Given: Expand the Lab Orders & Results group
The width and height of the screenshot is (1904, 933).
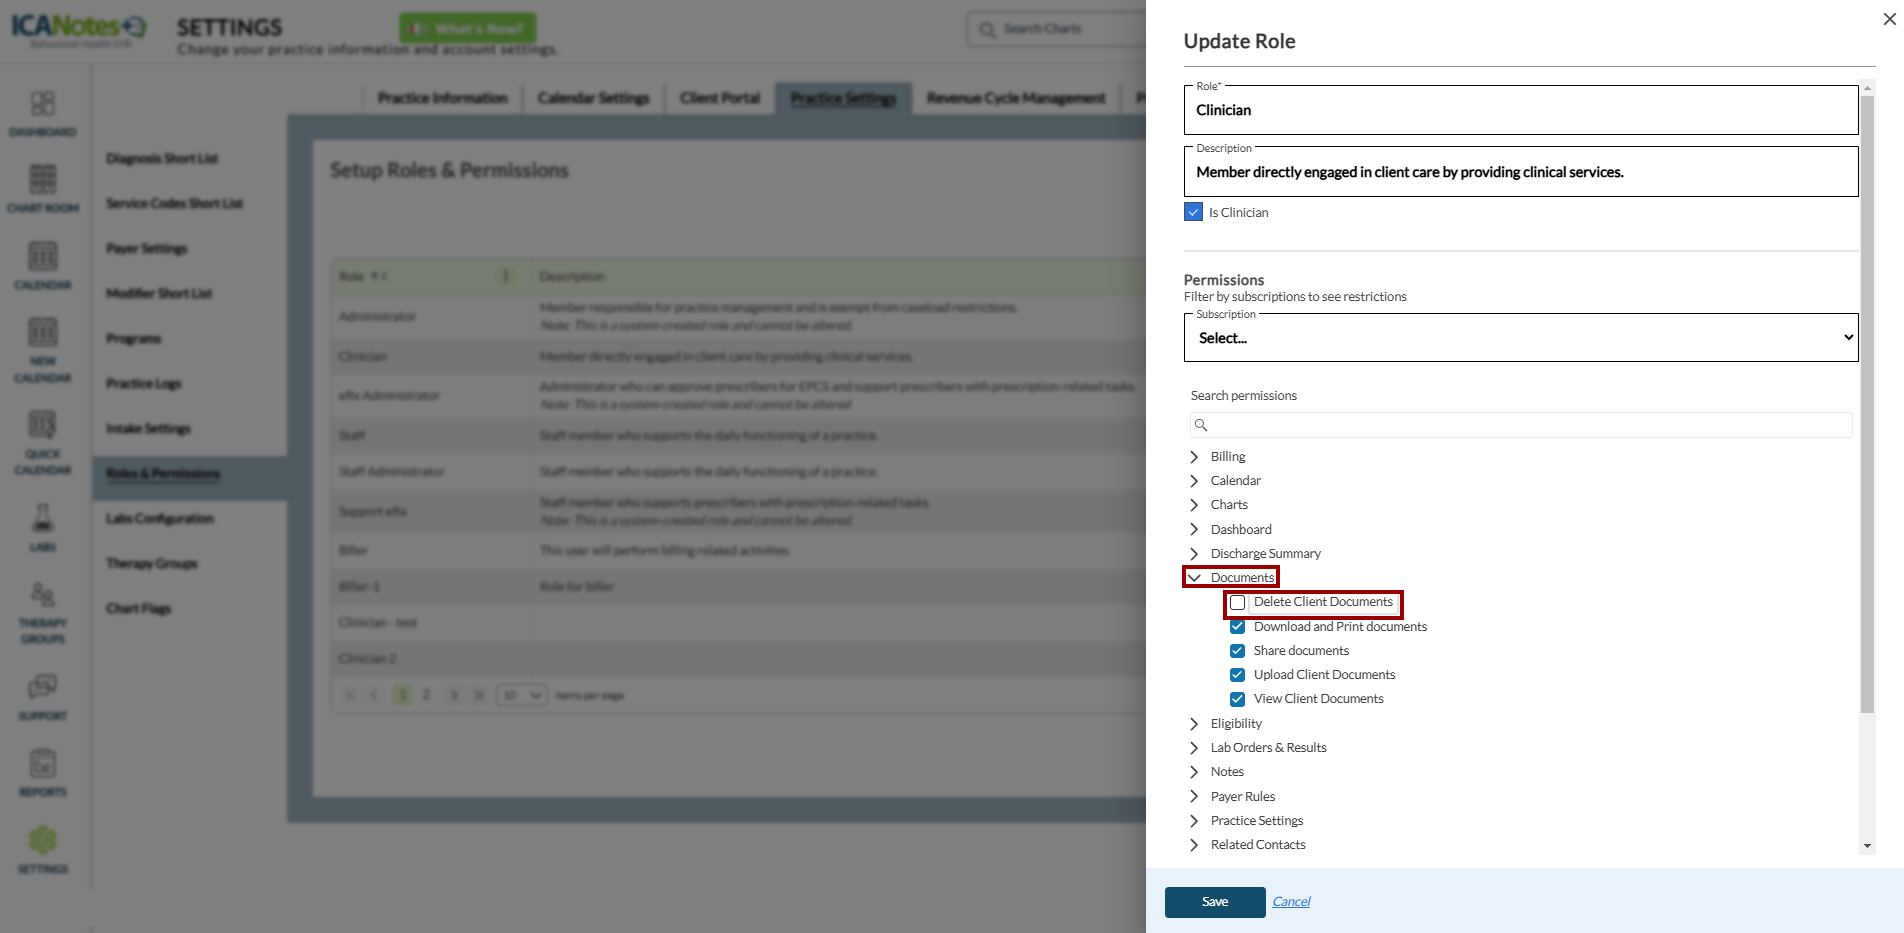Looking at the screenshot, I should 1194,748.
